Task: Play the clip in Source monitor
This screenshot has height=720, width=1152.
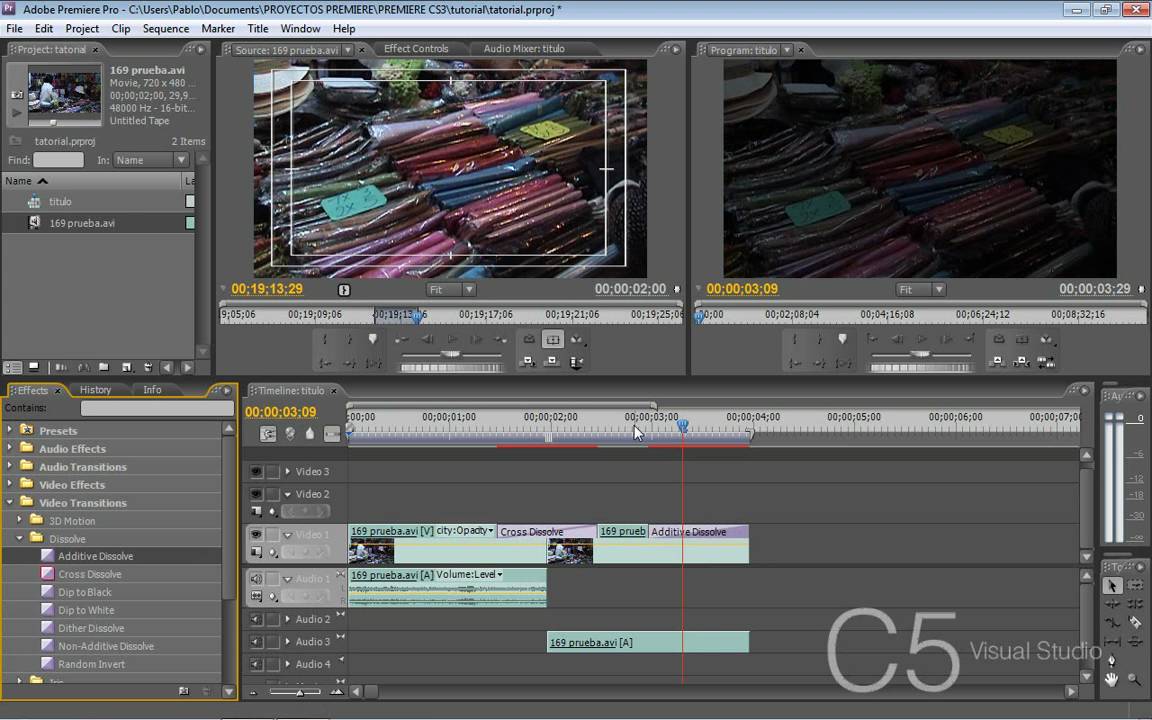Action: coord(453,339)
